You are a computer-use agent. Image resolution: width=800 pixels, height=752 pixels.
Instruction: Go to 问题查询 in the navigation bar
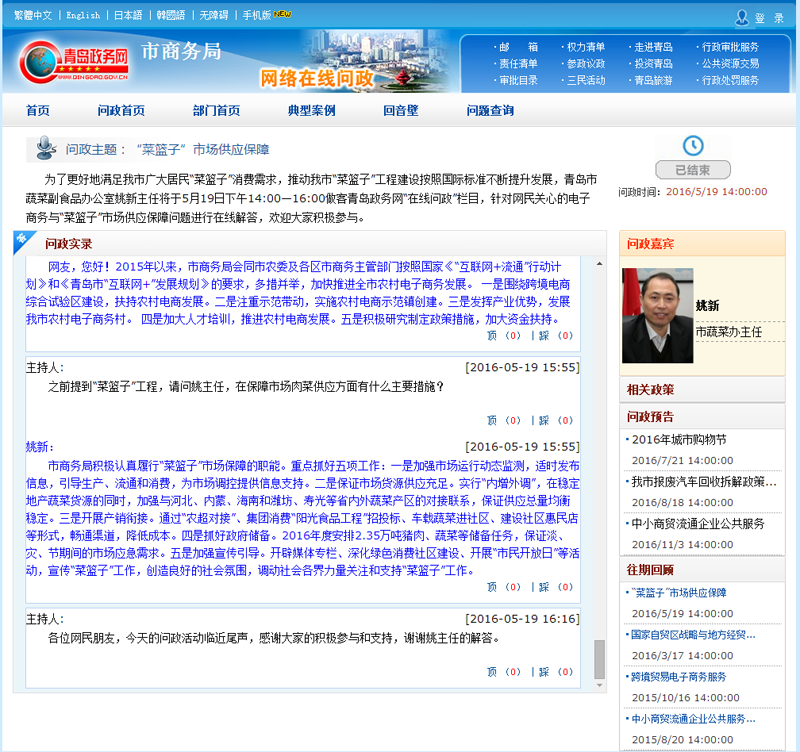click(490, 111)
